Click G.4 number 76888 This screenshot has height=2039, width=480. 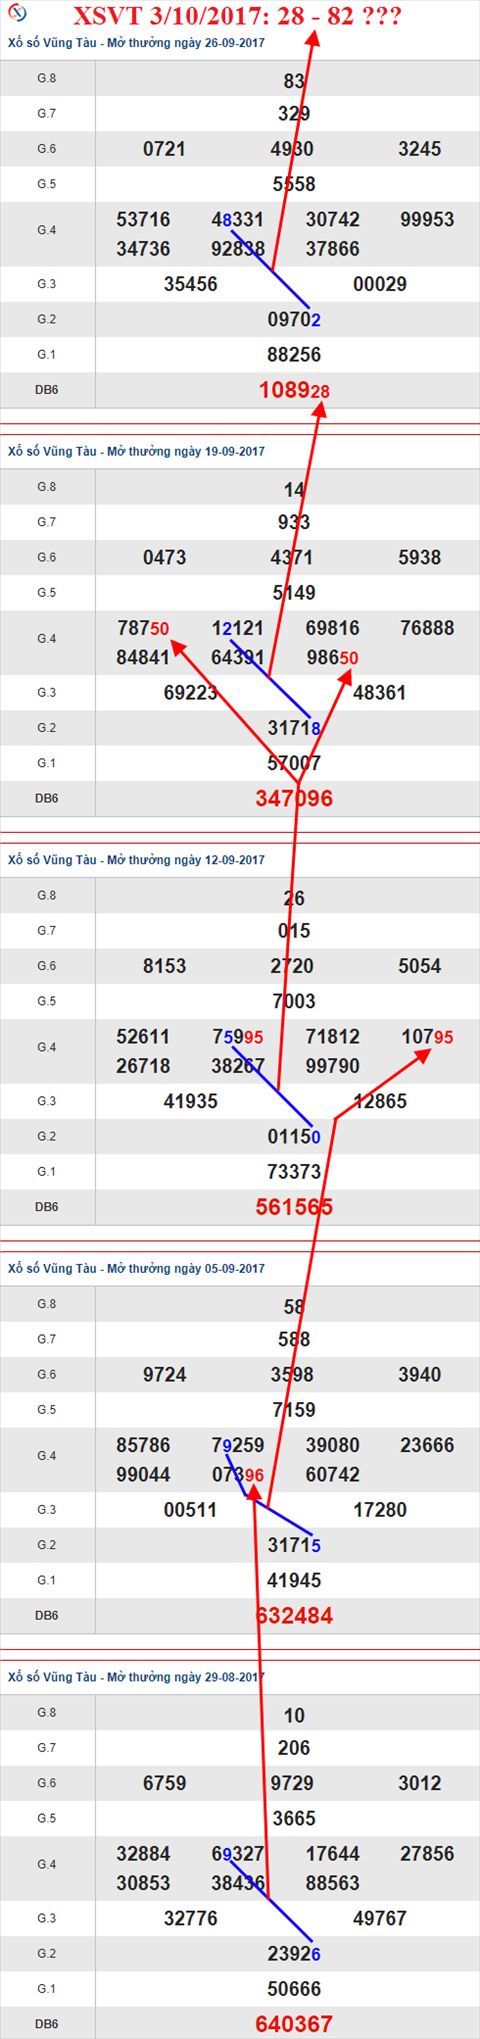click(x=427, y=628)
